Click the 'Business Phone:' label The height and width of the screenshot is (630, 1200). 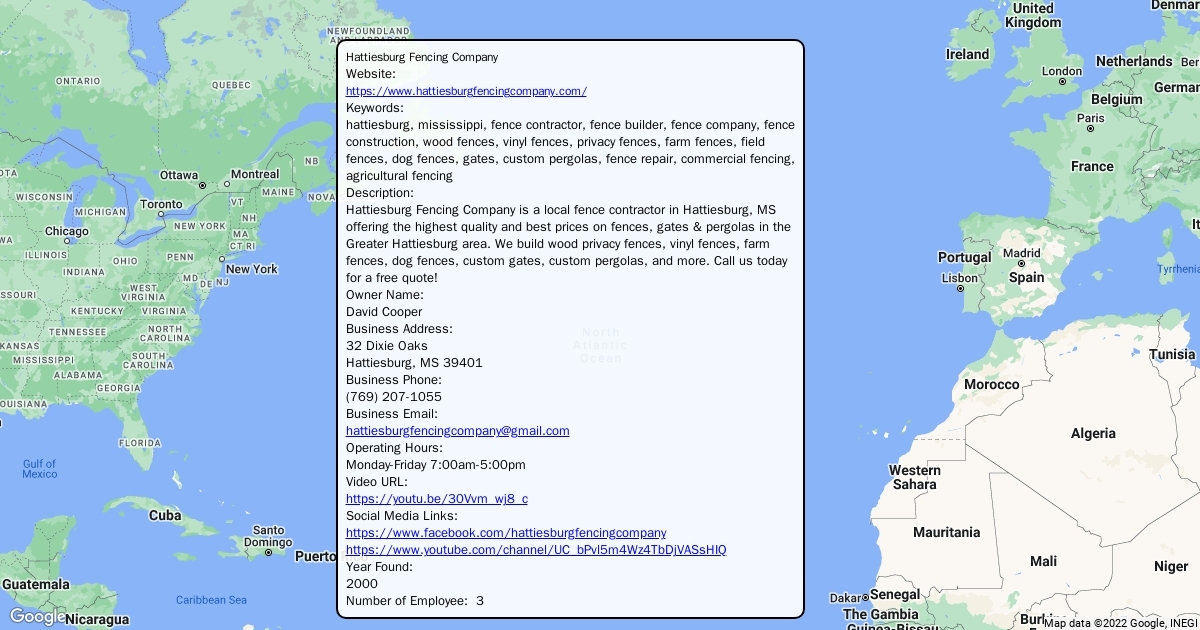pyautogui.click(x=394, y=380)
